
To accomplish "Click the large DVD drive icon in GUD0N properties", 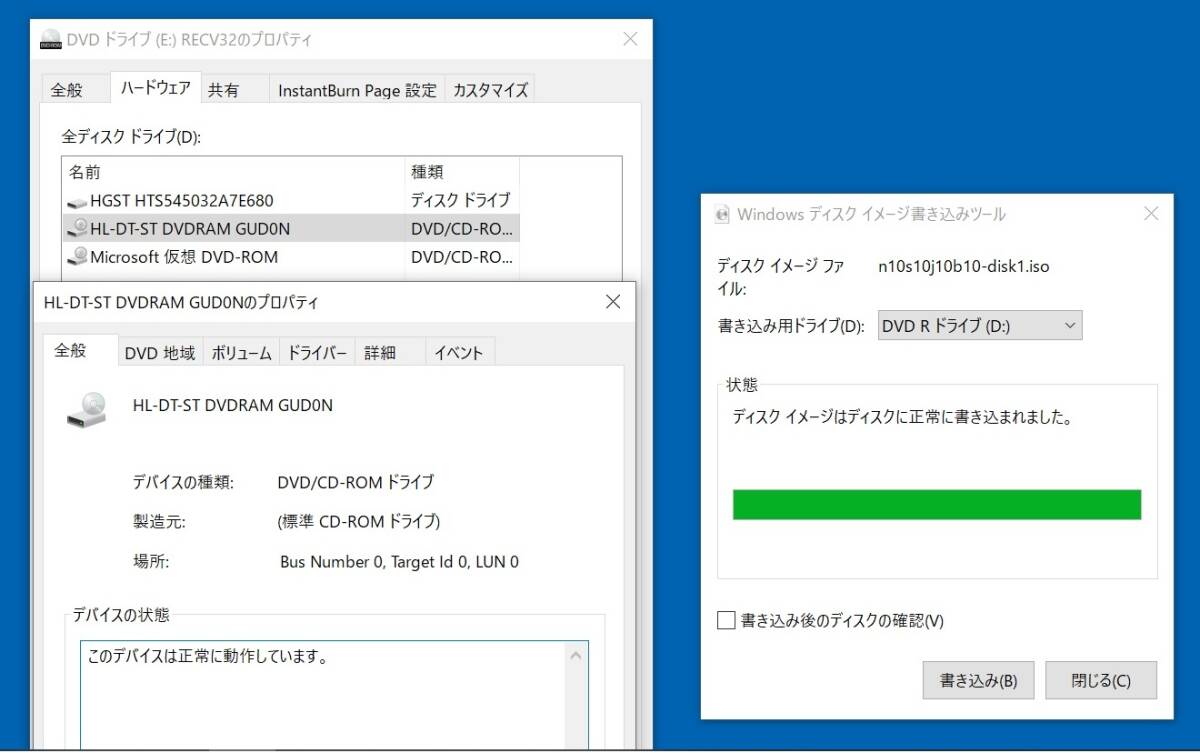I will click(87, 409).
